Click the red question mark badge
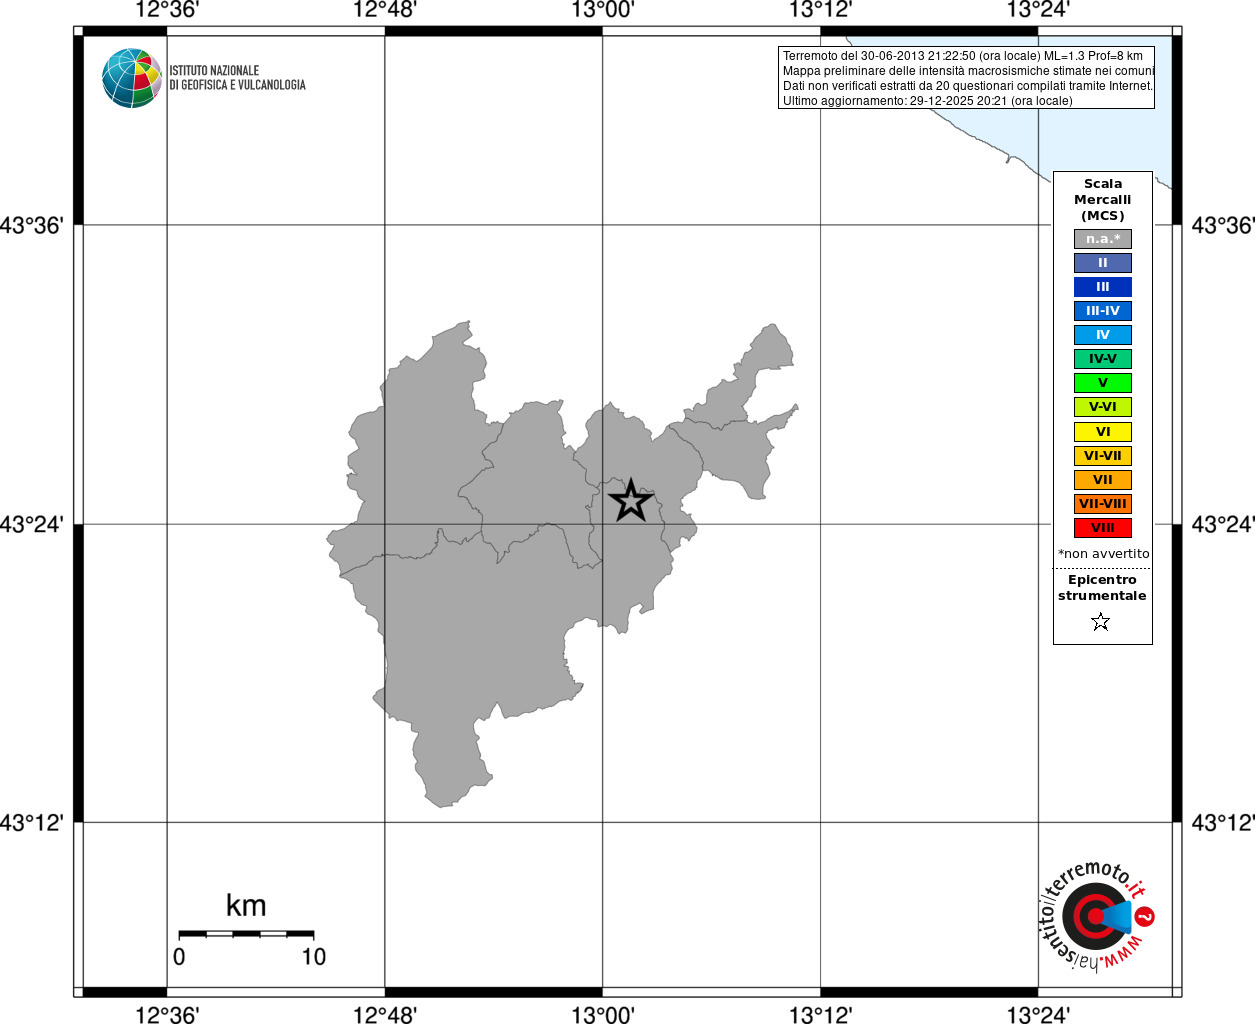Image resolution: width=1255 pixels, height=1024 pixels. 1145,916
